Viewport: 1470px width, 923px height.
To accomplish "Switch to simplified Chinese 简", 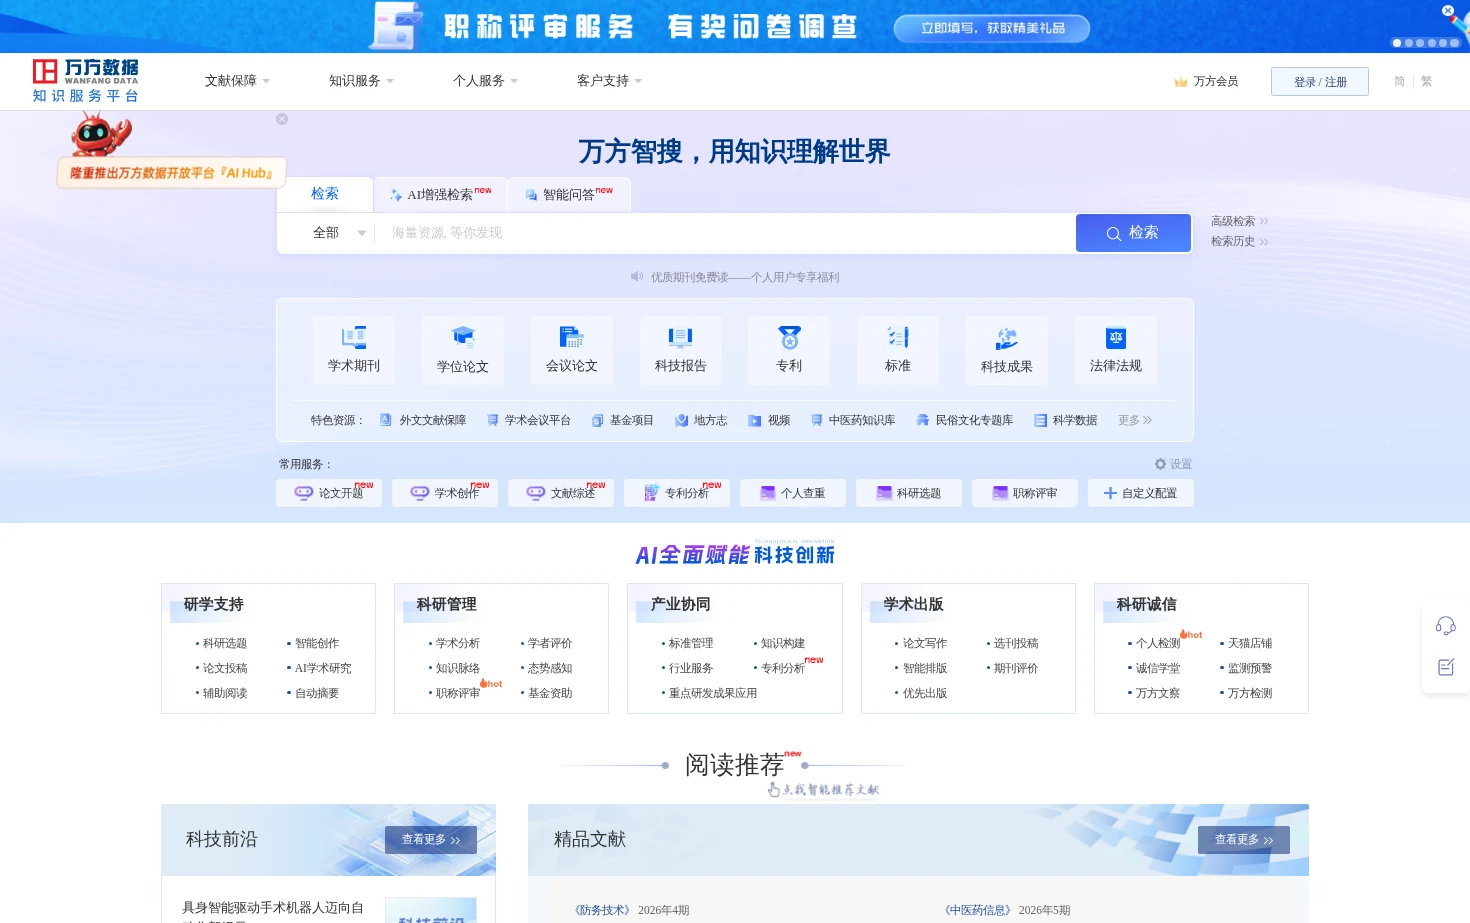I will [1399, 82].
